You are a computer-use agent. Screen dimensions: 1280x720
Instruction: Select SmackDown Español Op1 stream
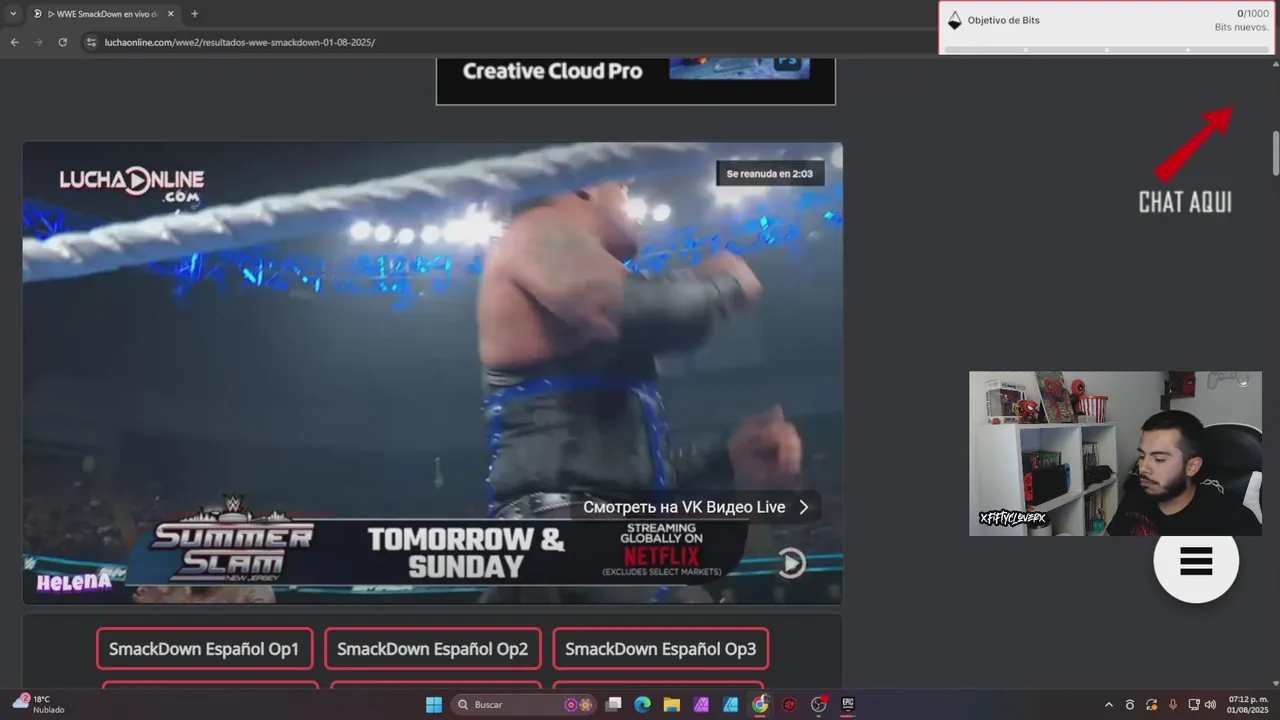click(x=204, y=649)
